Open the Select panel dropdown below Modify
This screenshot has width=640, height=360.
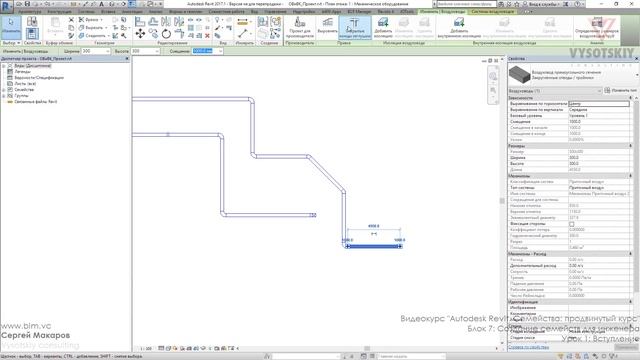point(11,43)
